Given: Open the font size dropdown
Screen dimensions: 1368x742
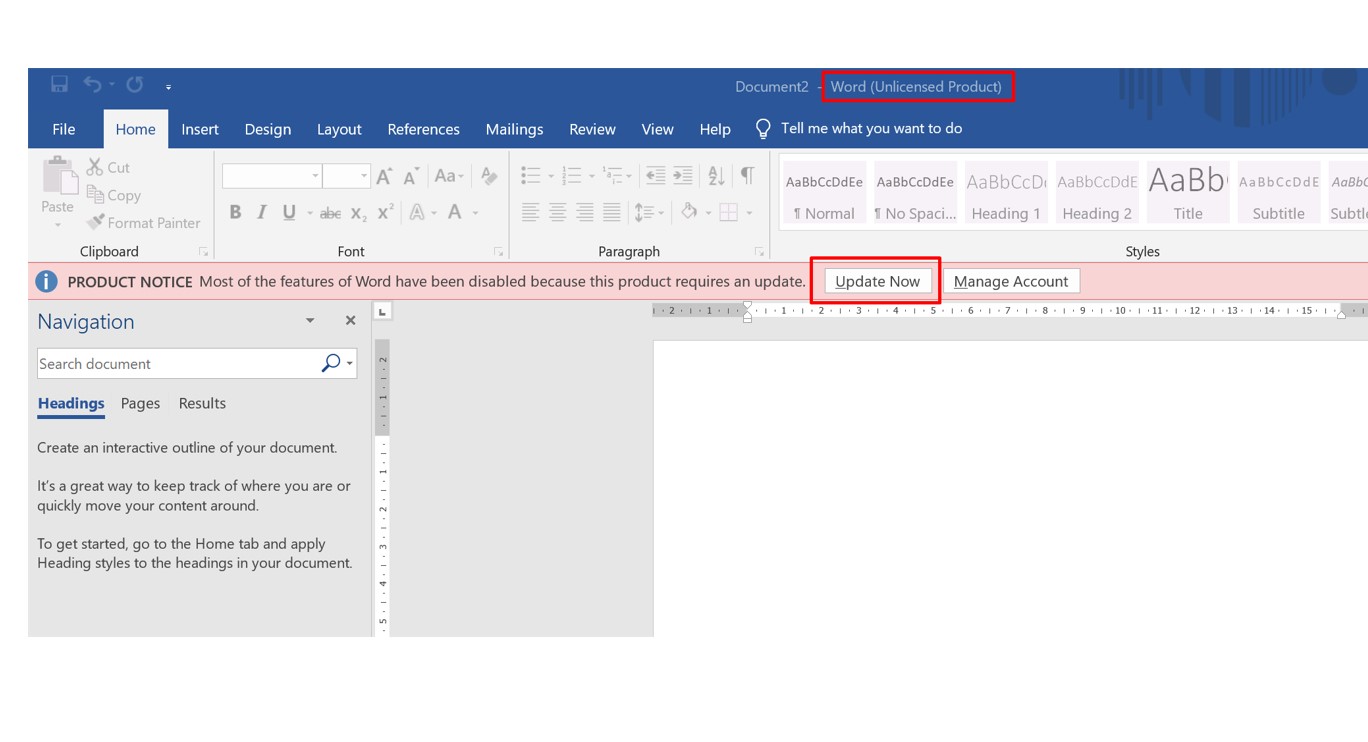Looking at the screenshot, I should click(x=364, y=176).
